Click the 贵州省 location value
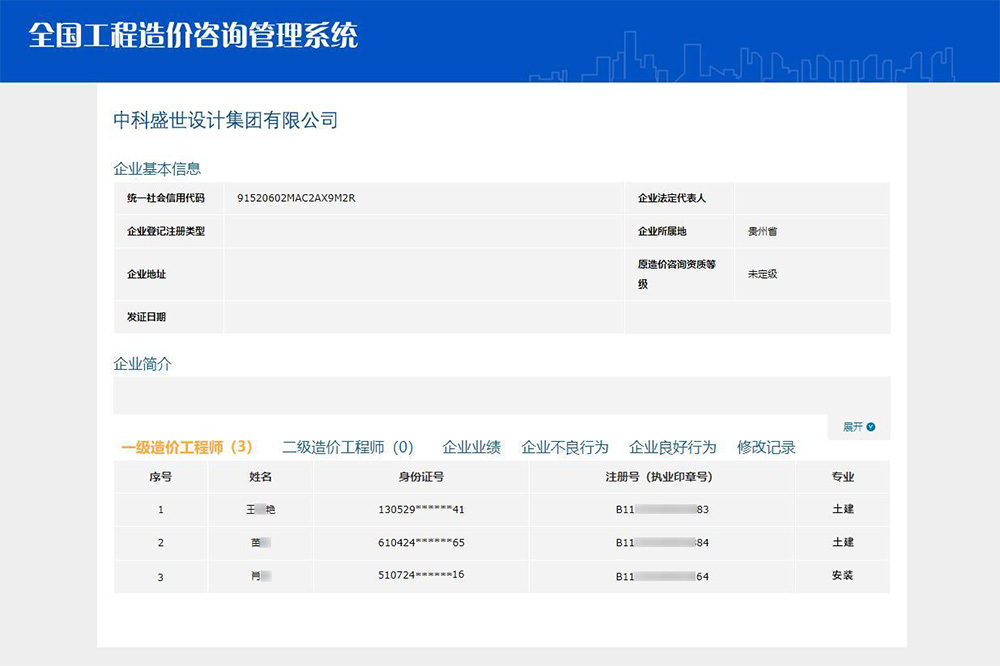This screenshot has height=666, width=1000. 762,231
